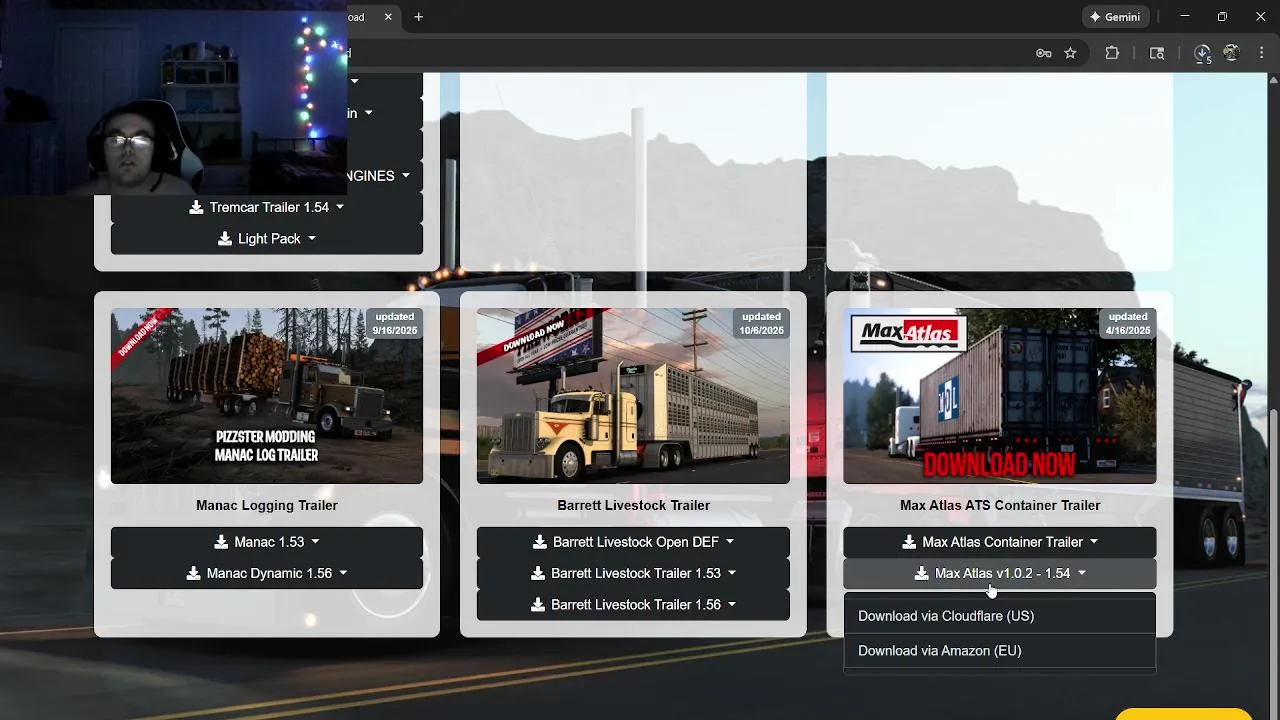The image size is (1280, 720).
Task: Bookmark this page with the star icon
Action: [x=1071, y=53]
